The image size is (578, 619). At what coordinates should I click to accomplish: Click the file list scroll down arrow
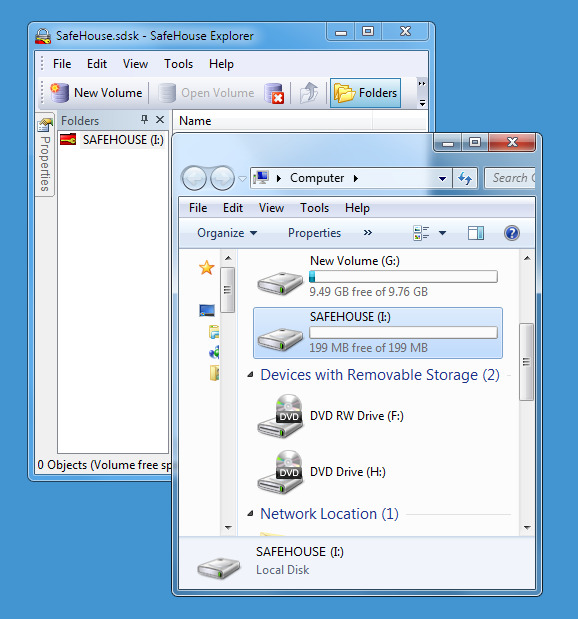pyautogui.click(x=527, y=527)
